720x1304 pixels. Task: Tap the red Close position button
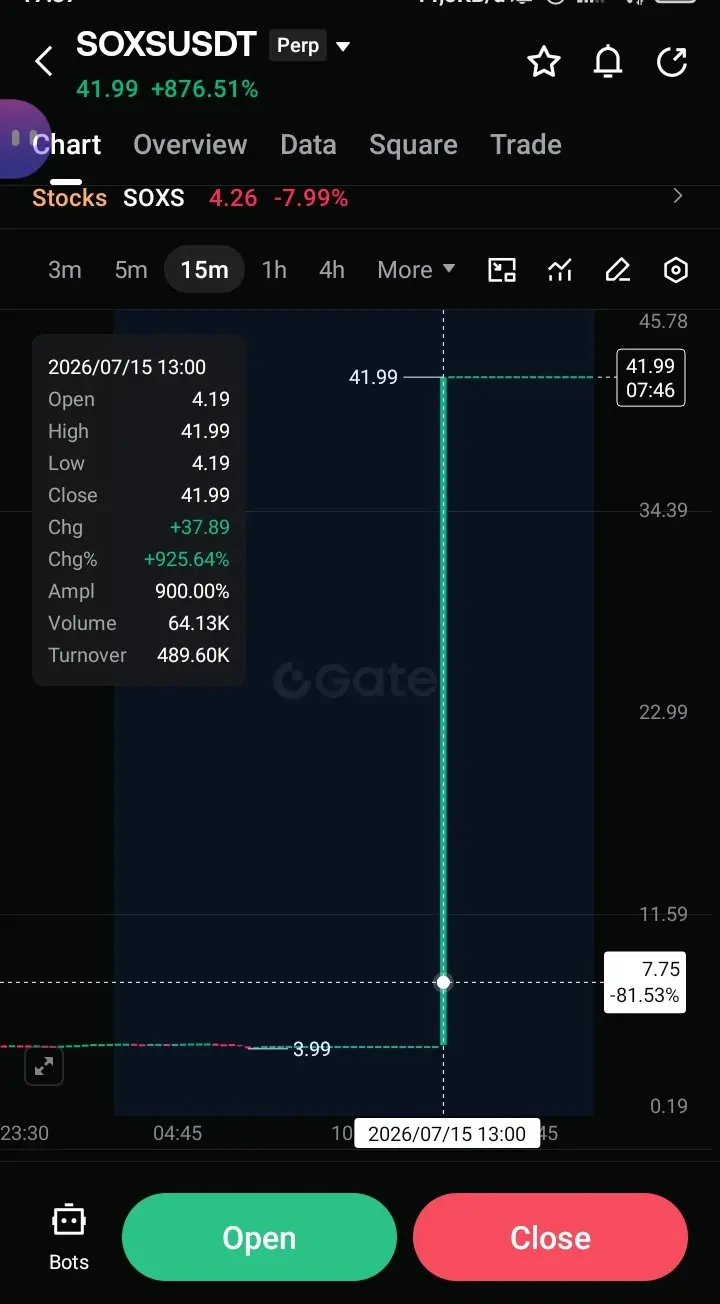tap(550, 1237)
